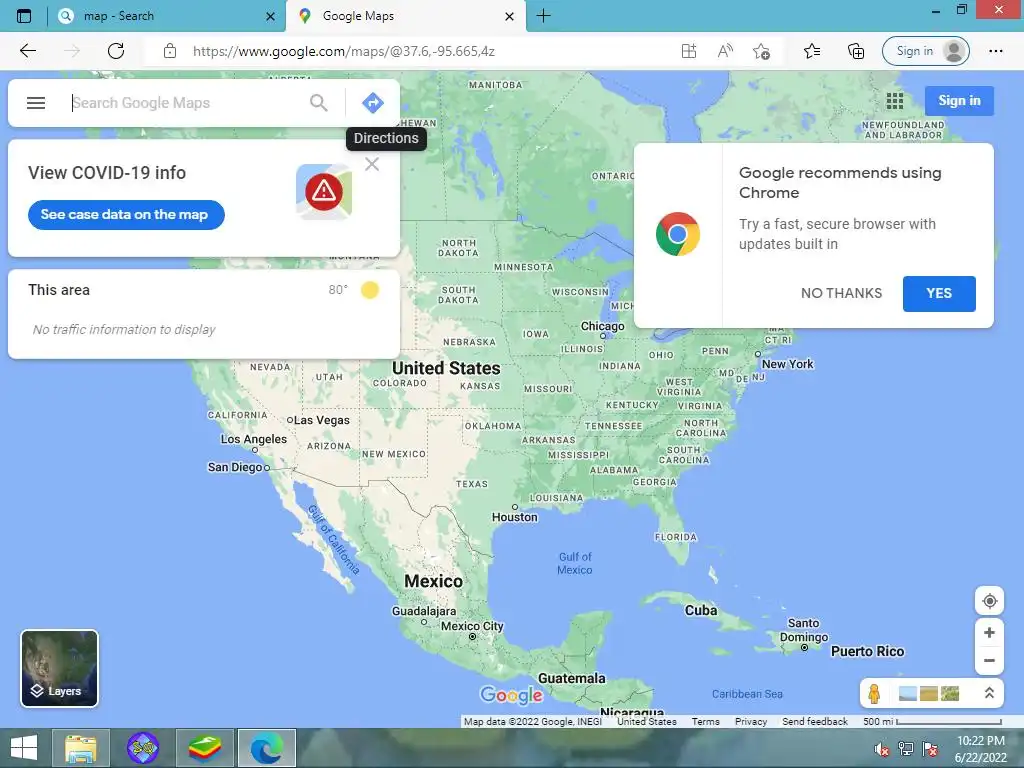Open the Google apps grid
The height and width of the screenshot is (768, 1024).
895,101
